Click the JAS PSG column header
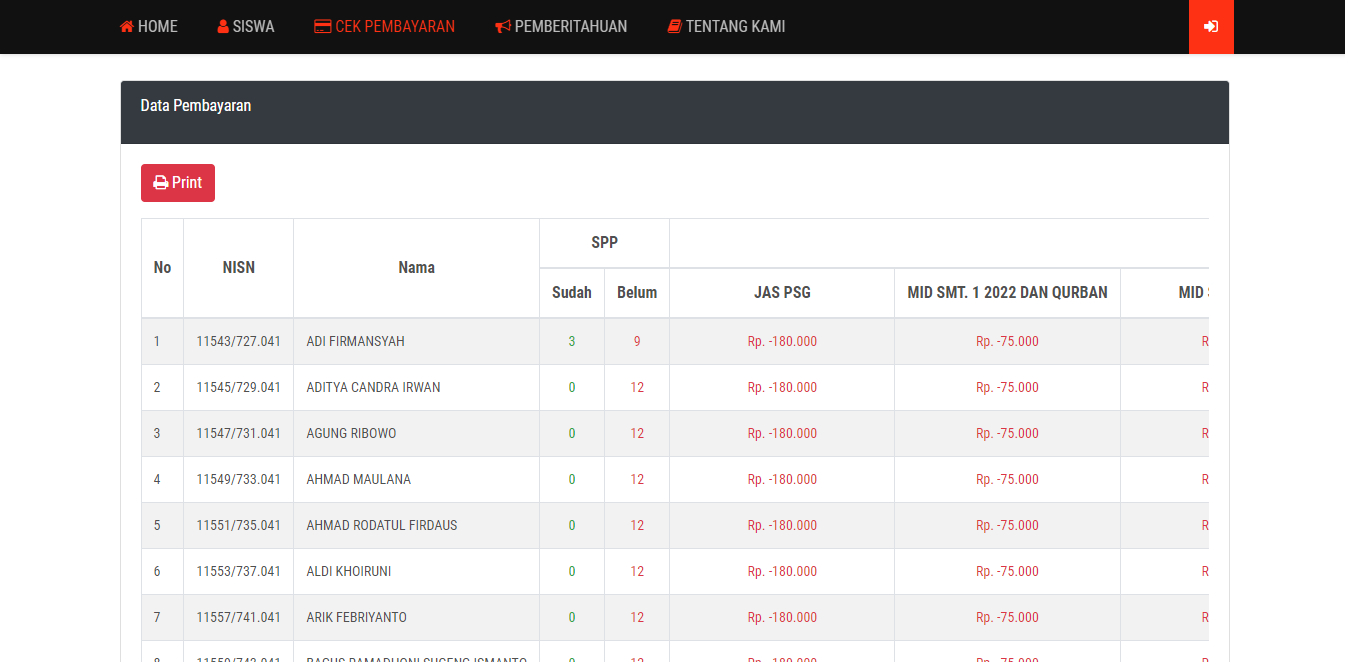 pos(782,293)
